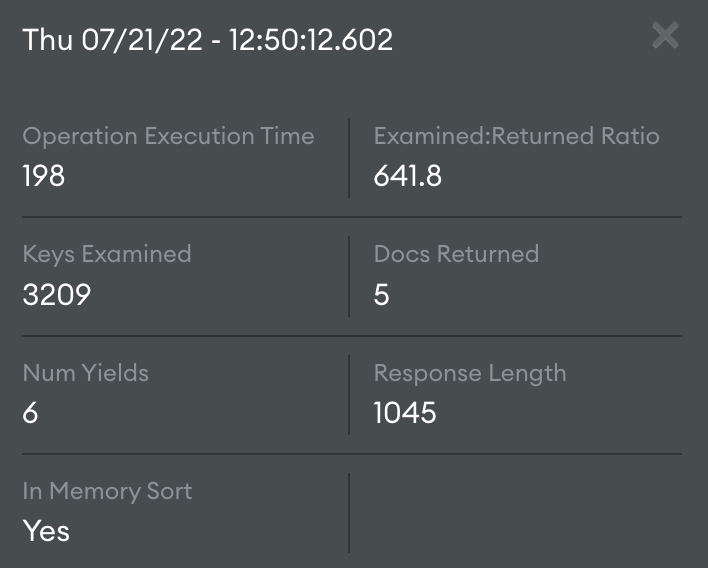This screenshot has width=708, height=568.
Task: Select the execution time value 198
Action: click(44, 176)
